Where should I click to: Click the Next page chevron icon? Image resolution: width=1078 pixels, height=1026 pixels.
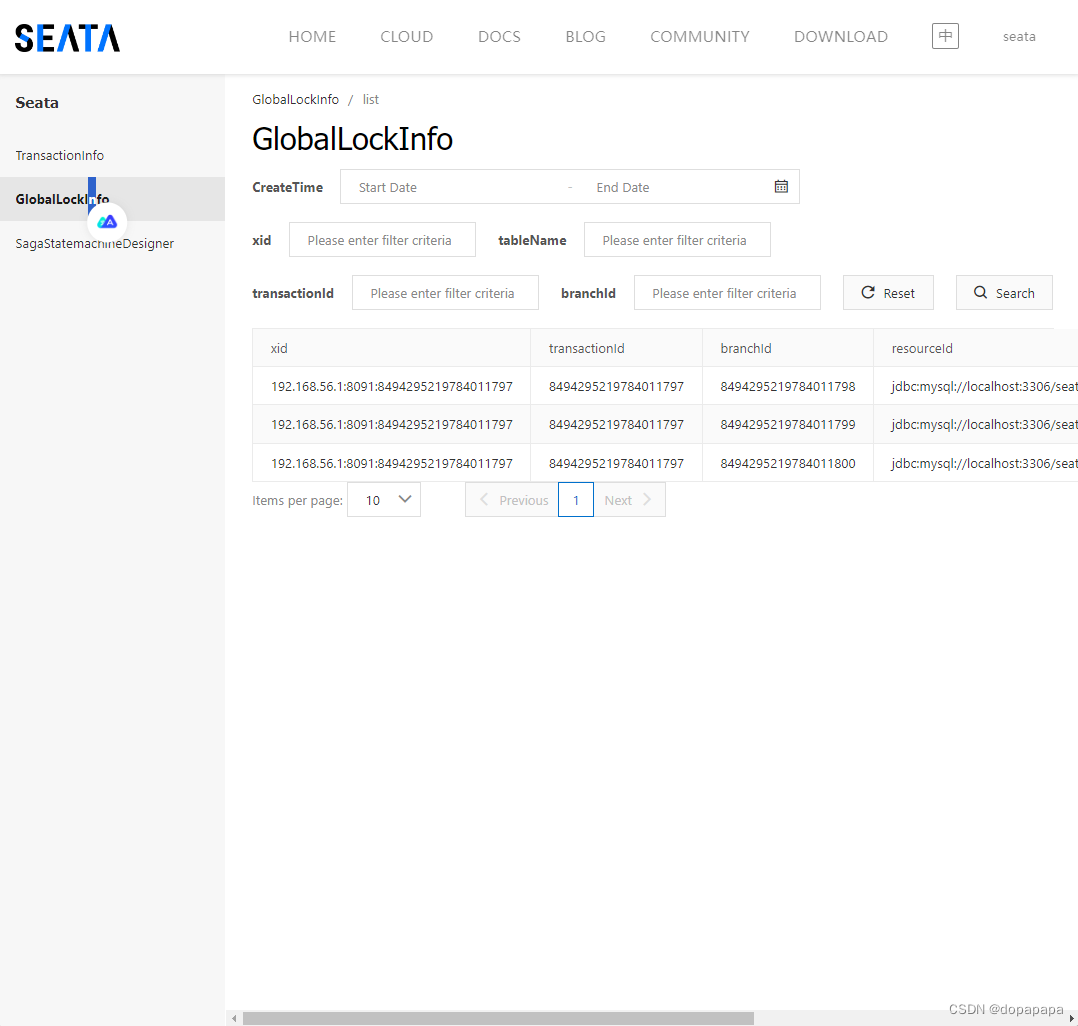(646, 499)
